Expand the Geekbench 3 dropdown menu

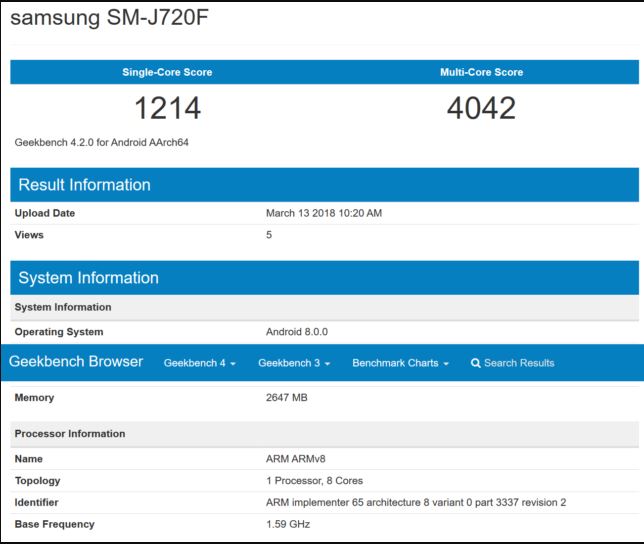(294, 363)
